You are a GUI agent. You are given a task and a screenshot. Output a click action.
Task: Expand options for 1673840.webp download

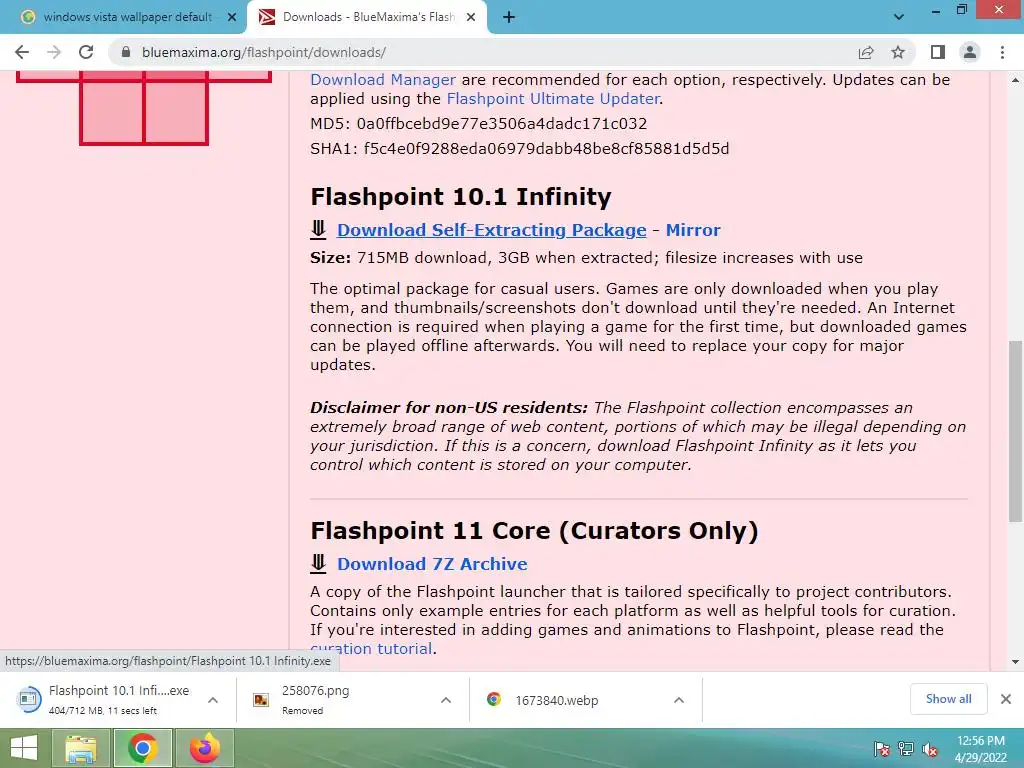[x=679, y=700]
